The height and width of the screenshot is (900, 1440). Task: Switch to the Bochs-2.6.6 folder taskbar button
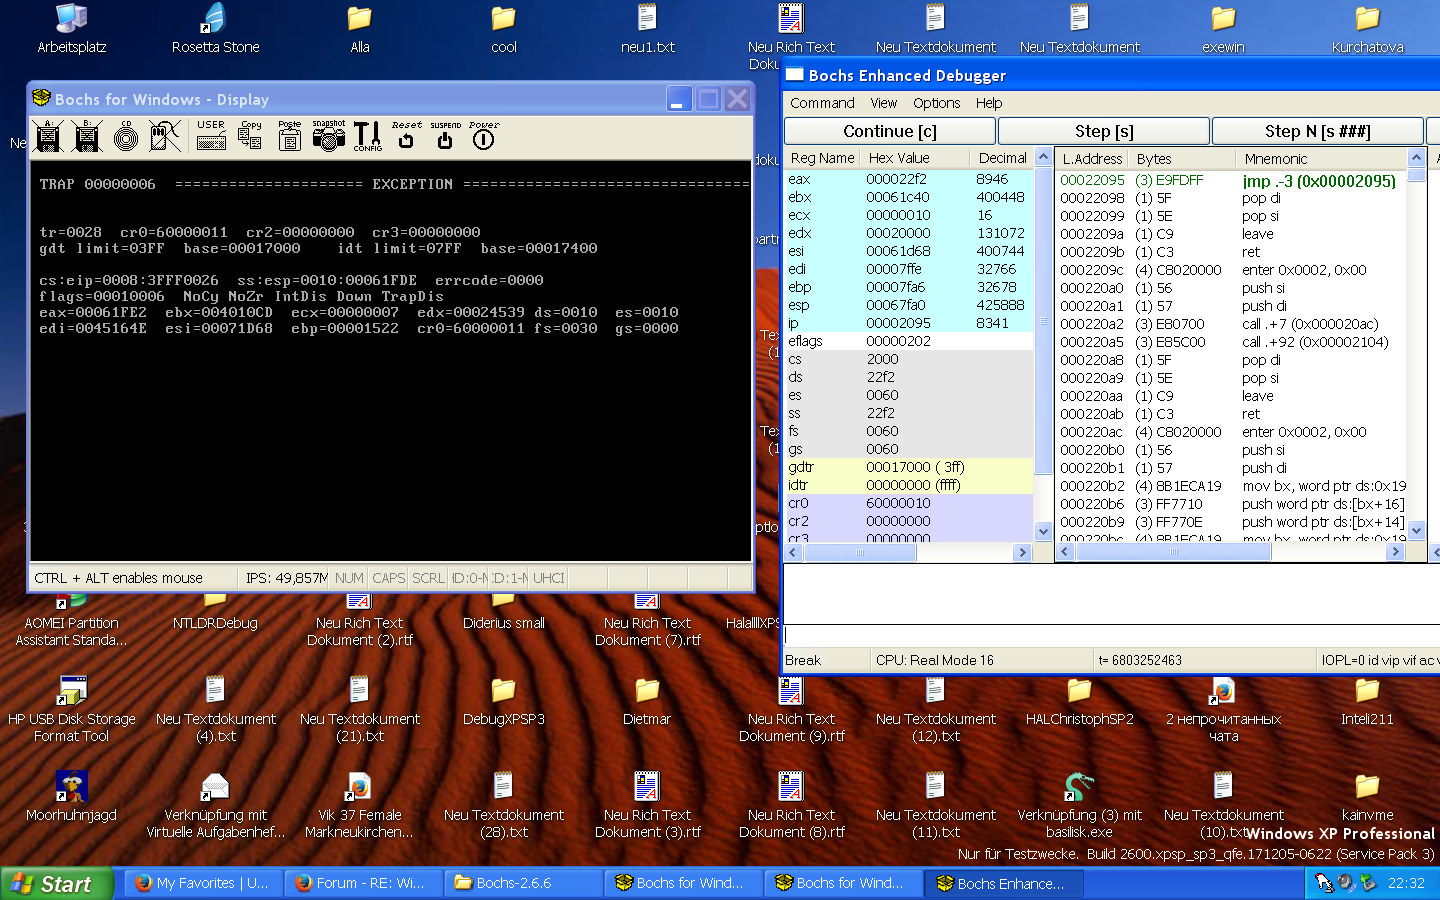tap(523, 883)
